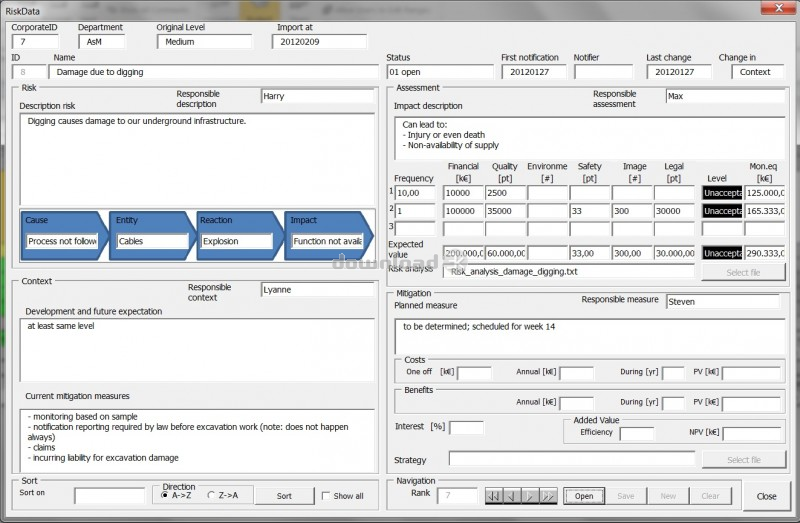
Task: Click the row 2 Image field '300'
Action: click(x=632, y=211)
